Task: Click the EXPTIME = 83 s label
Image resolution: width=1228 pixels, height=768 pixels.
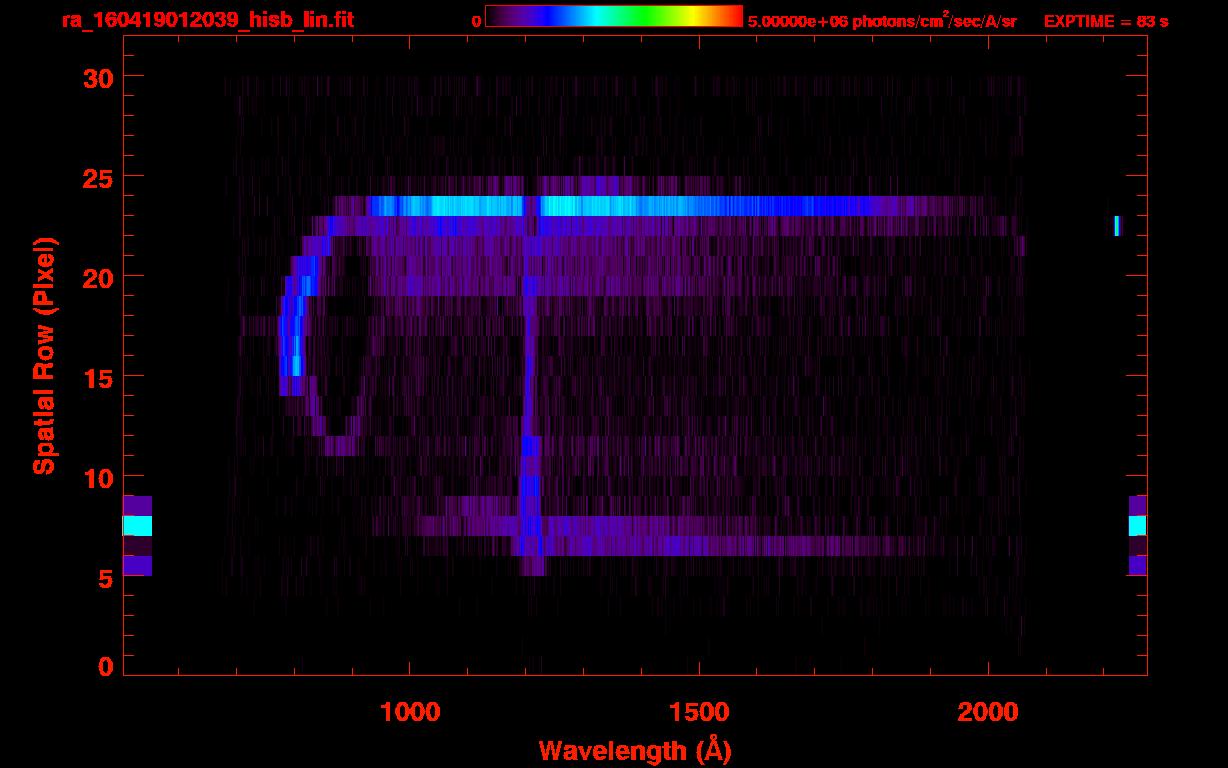Action: tap(1105, 21)
